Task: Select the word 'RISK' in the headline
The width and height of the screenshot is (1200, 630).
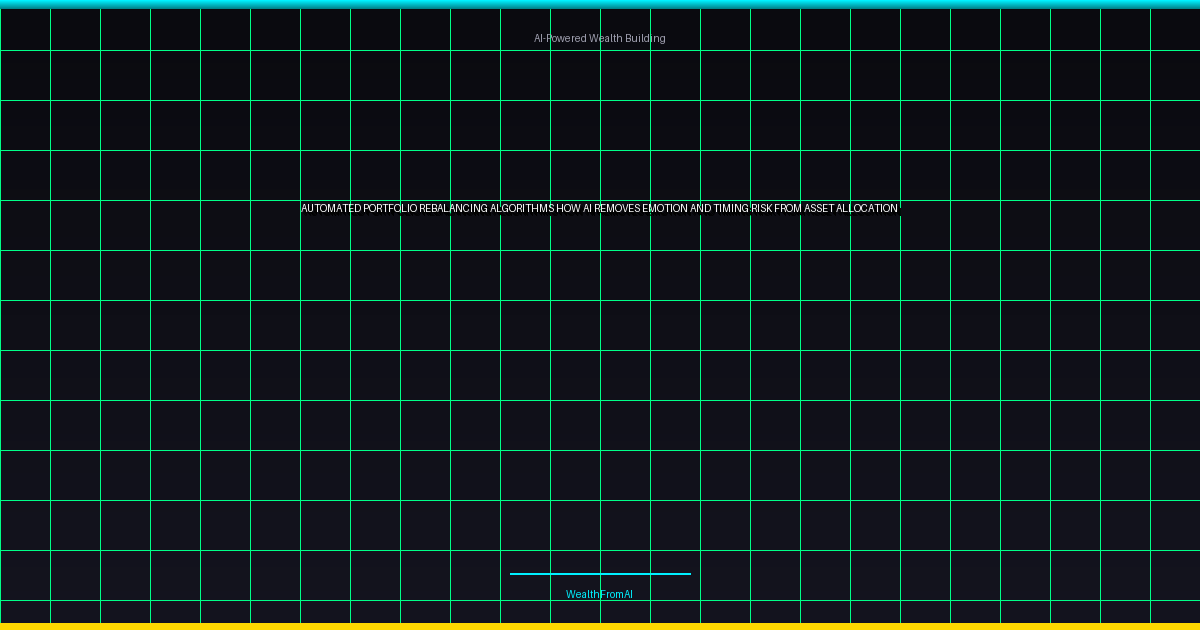Action: tap(762, 209)
